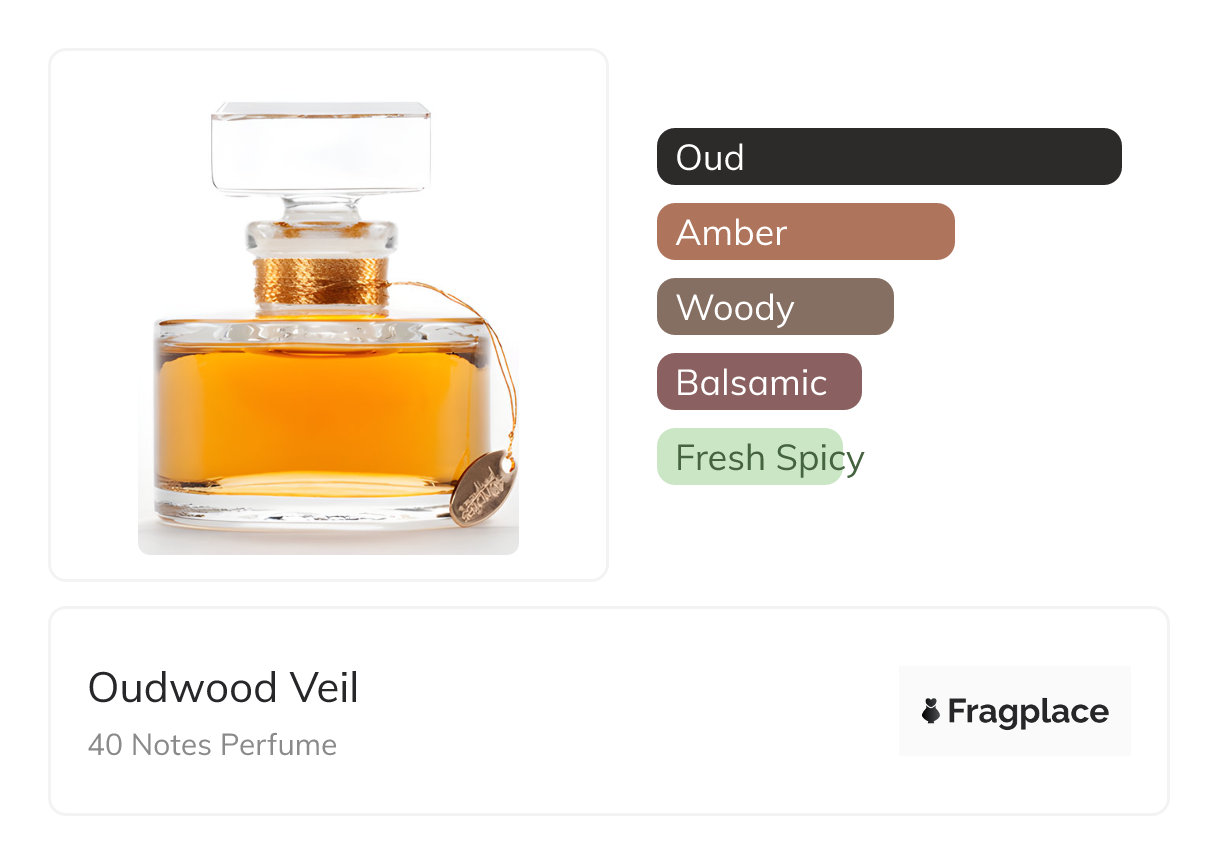Open the 40 Notes Perfume brand link

tap(212, 745)
